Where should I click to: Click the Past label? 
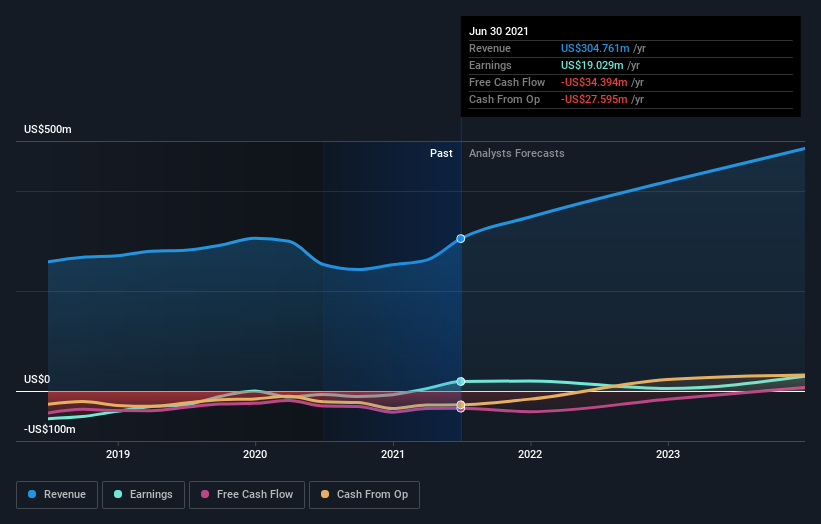pyautogui.click(x=441, y=153)
